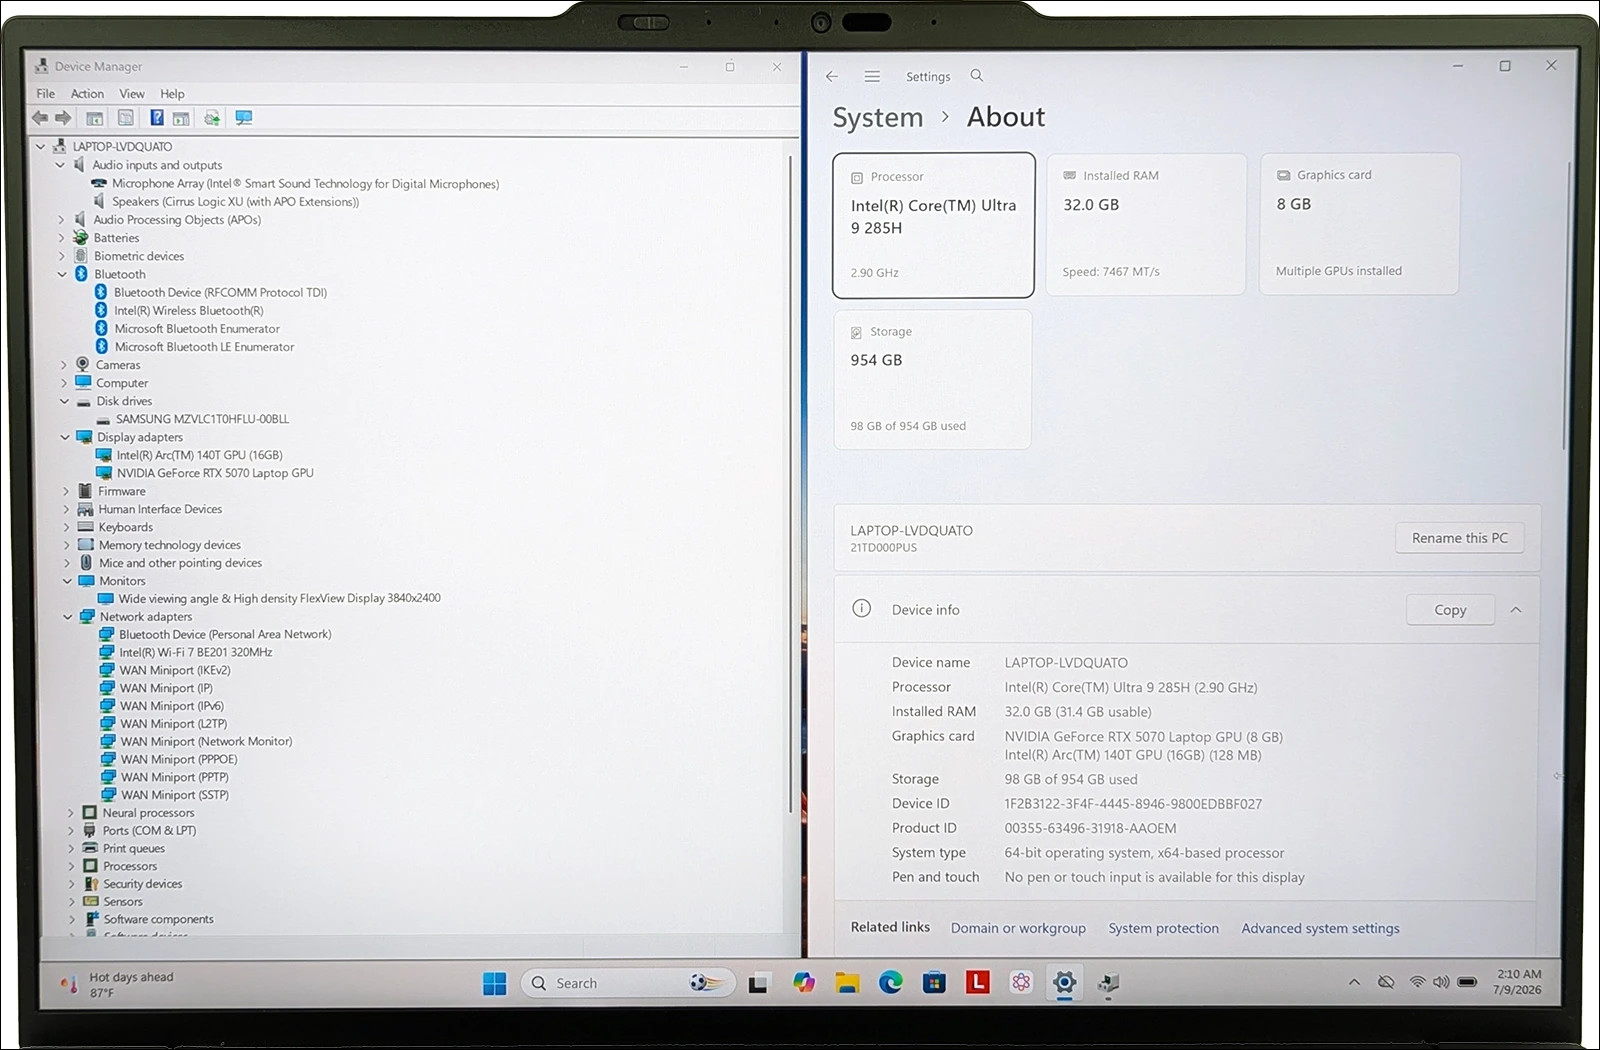This screenshot has width=1600, height=1050.
Task: Click the Copy button in Device info
Action: (1450, 610)
